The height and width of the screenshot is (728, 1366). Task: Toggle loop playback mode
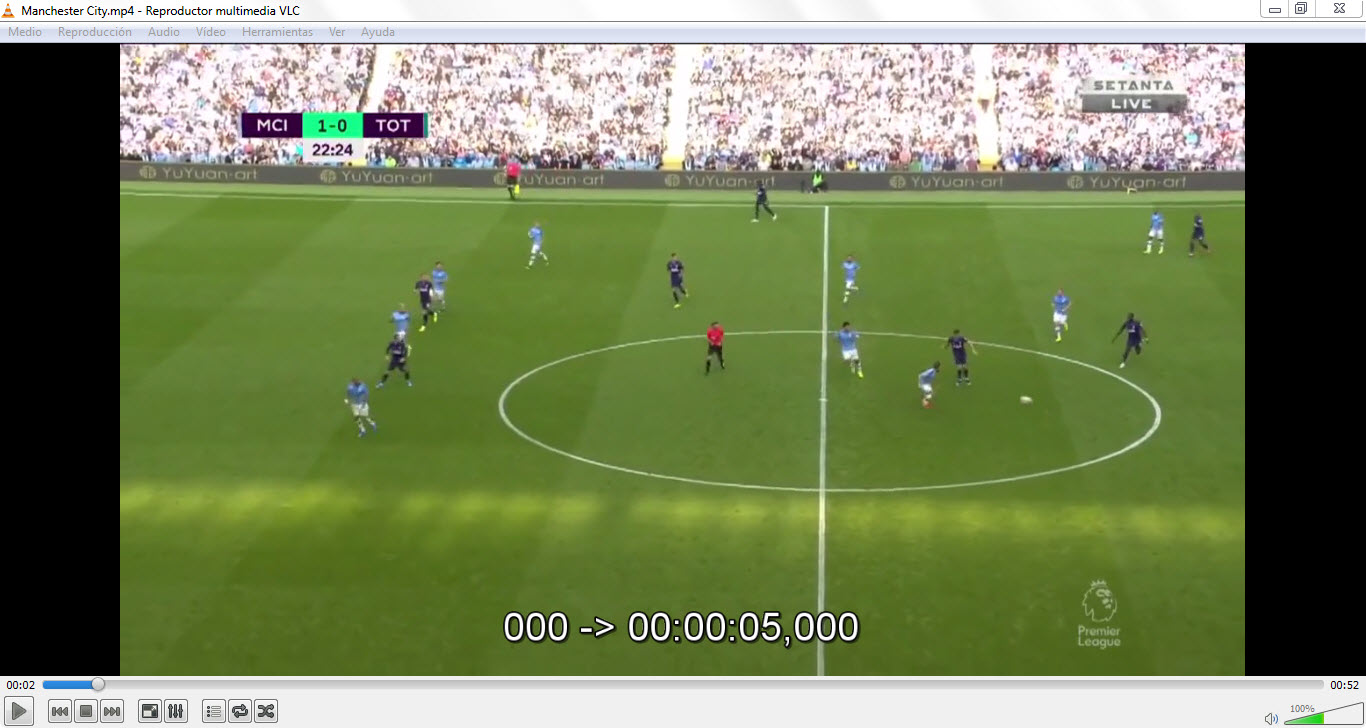pyautogui.click(x=240, y=711)
